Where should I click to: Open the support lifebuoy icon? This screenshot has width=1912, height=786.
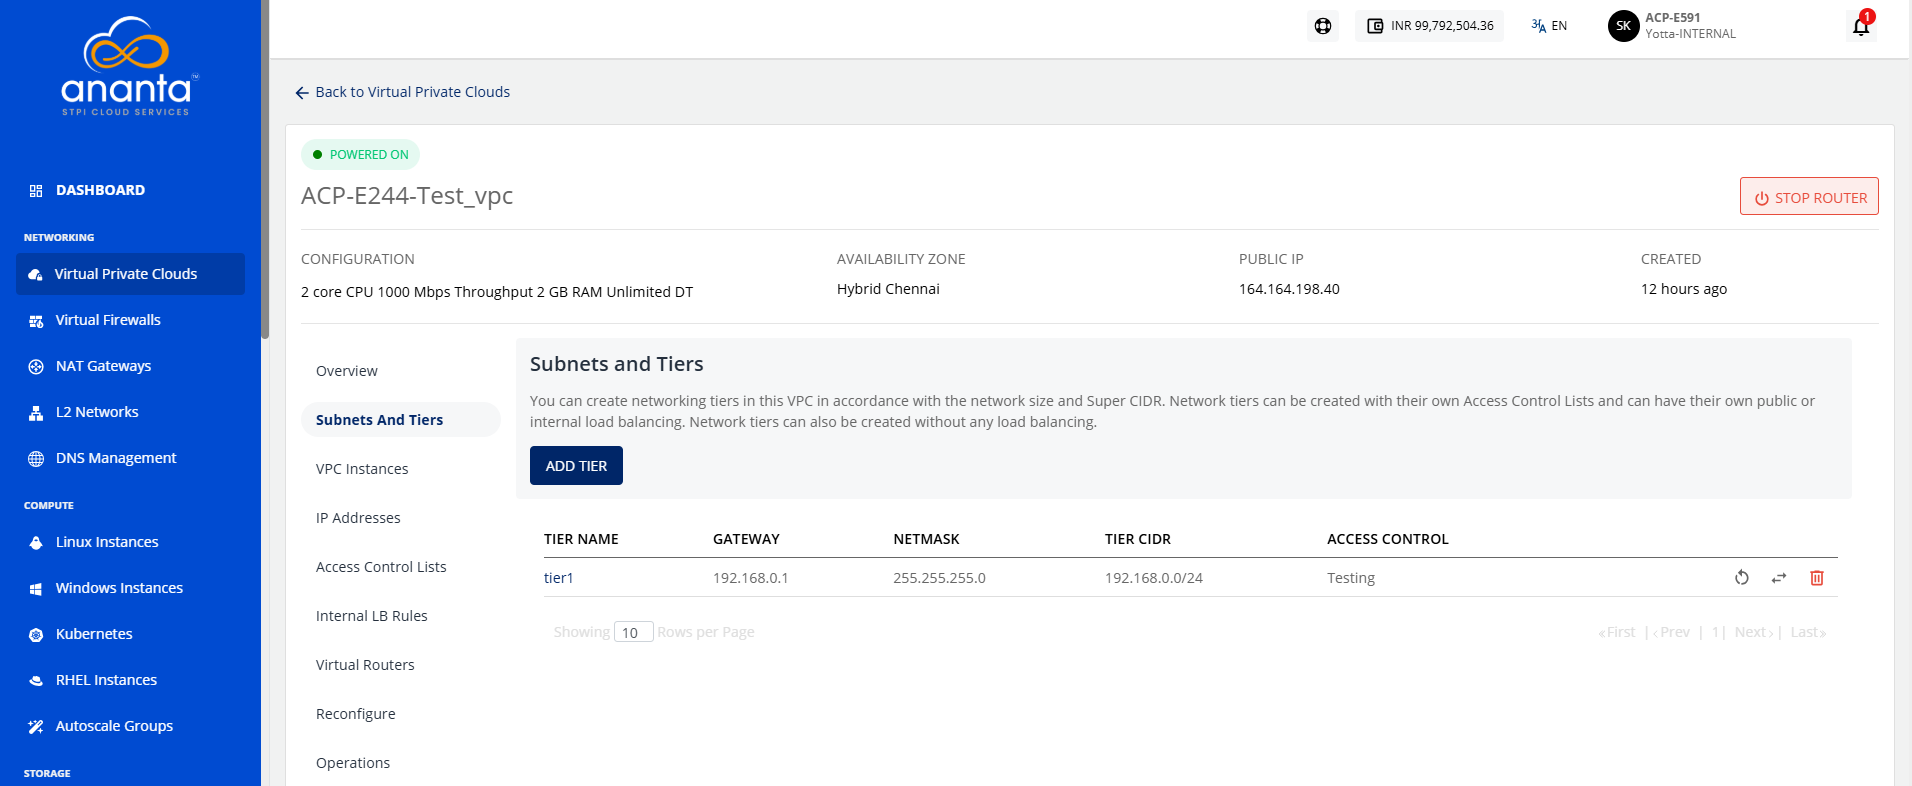coord(1323,26)
